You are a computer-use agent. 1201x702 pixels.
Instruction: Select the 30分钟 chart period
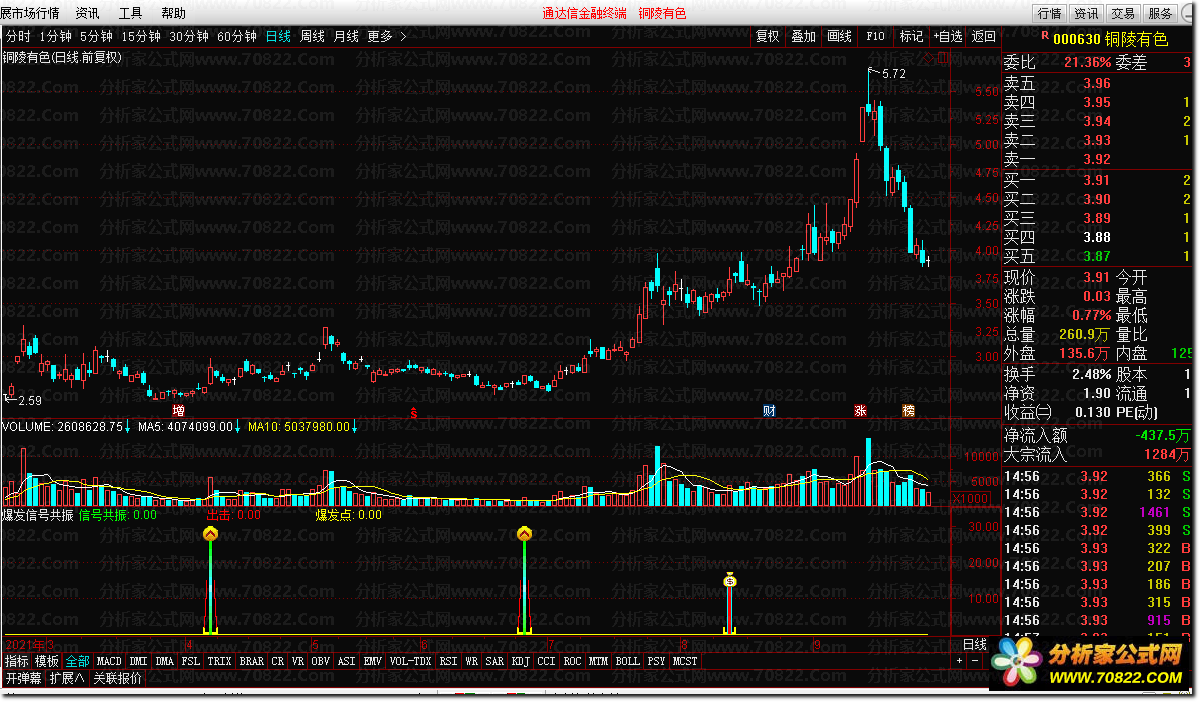189,36
